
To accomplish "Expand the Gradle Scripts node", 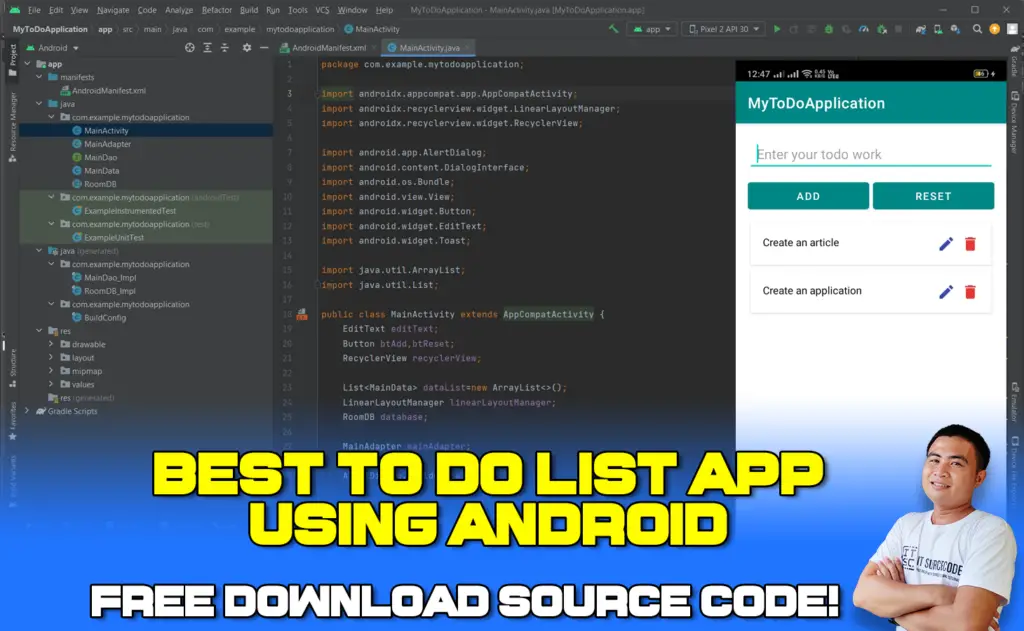I will [x=27, y=412].
